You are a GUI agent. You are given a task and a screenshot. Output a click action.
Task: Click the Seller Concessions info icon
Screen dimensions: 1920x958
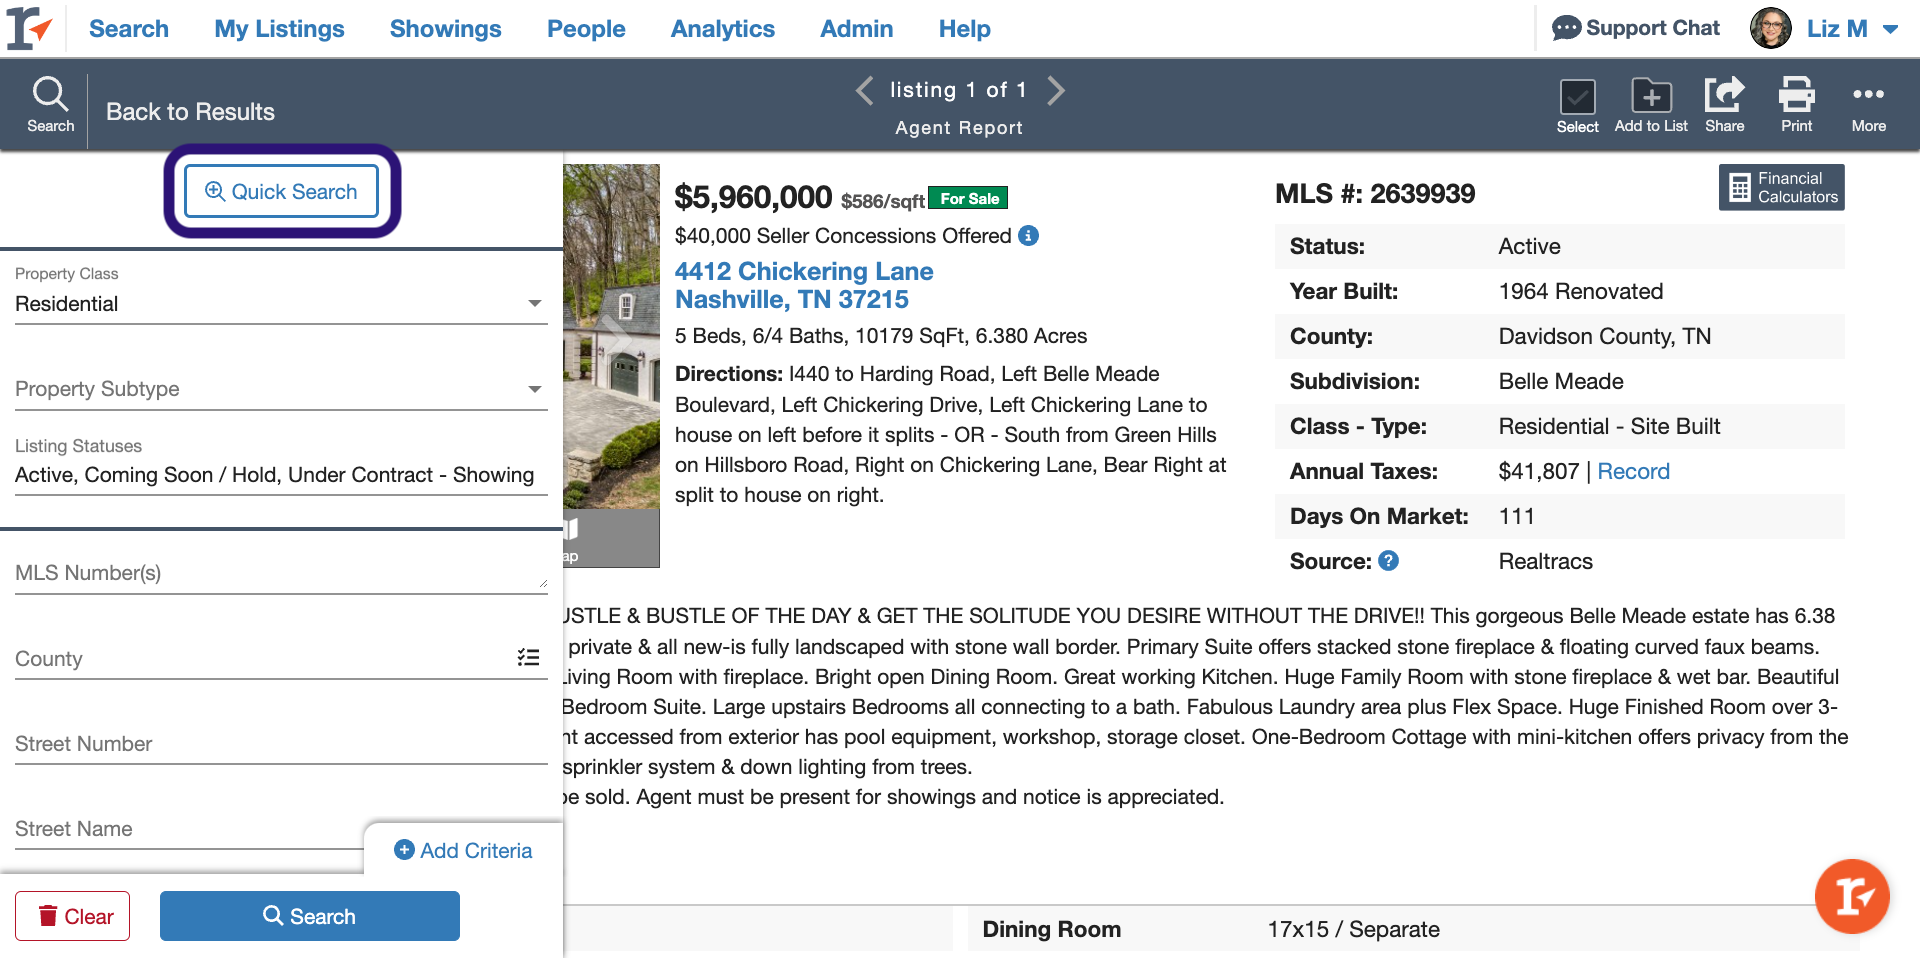1028,236
